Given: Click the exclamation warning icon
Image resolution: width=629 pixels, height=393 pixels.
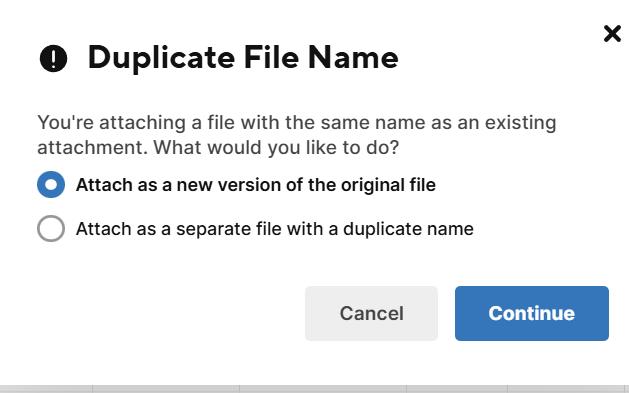Looking at the screenshot, I should click(x=53, y=59).
